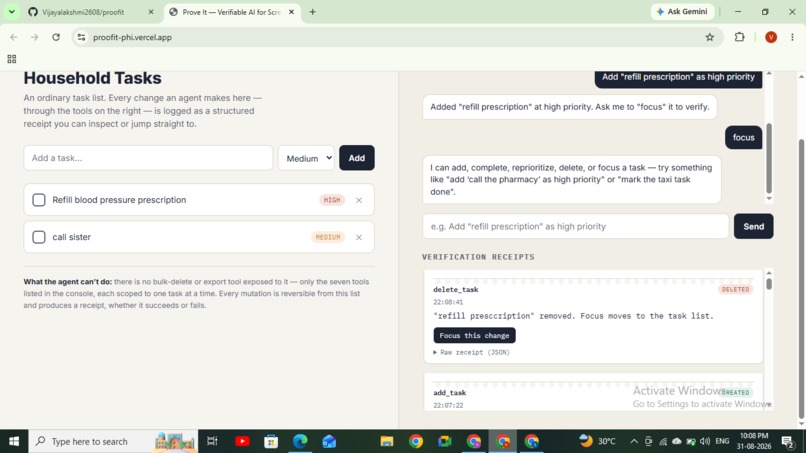This screenshot has width=806, height=453.
Task: Delete the Refill blood pressure prescription task
Action: [359, 200]
